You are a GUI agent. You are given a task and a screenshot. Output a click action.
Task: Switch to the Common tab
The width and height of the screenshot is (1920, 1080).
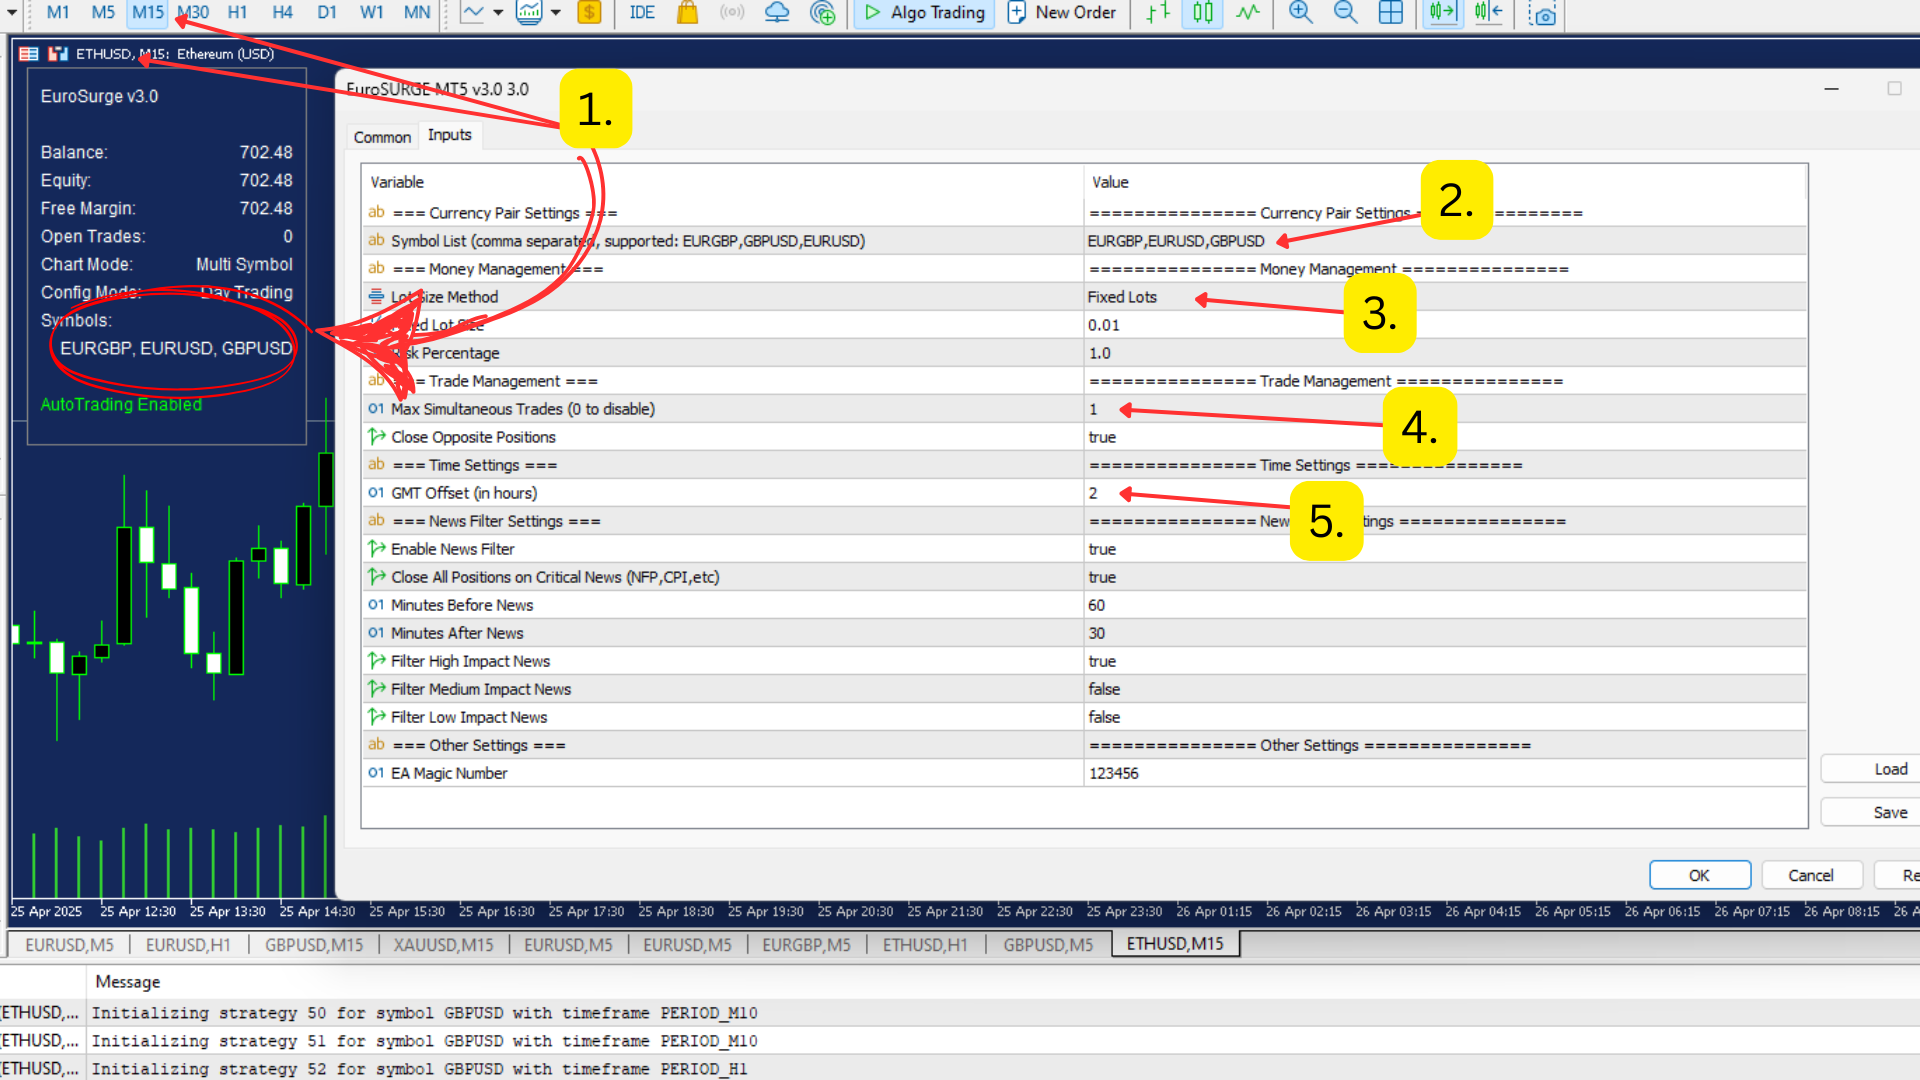click(382, 137)
